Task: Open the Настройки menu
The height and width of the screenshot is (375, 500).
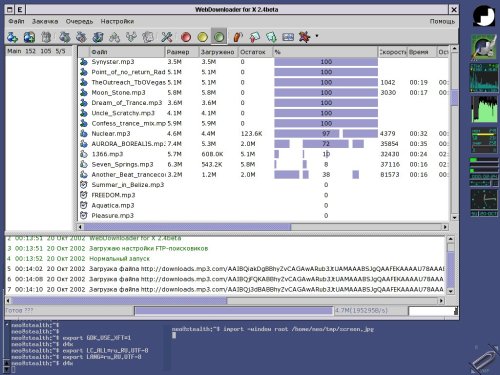Action: (x=117, y=21)
